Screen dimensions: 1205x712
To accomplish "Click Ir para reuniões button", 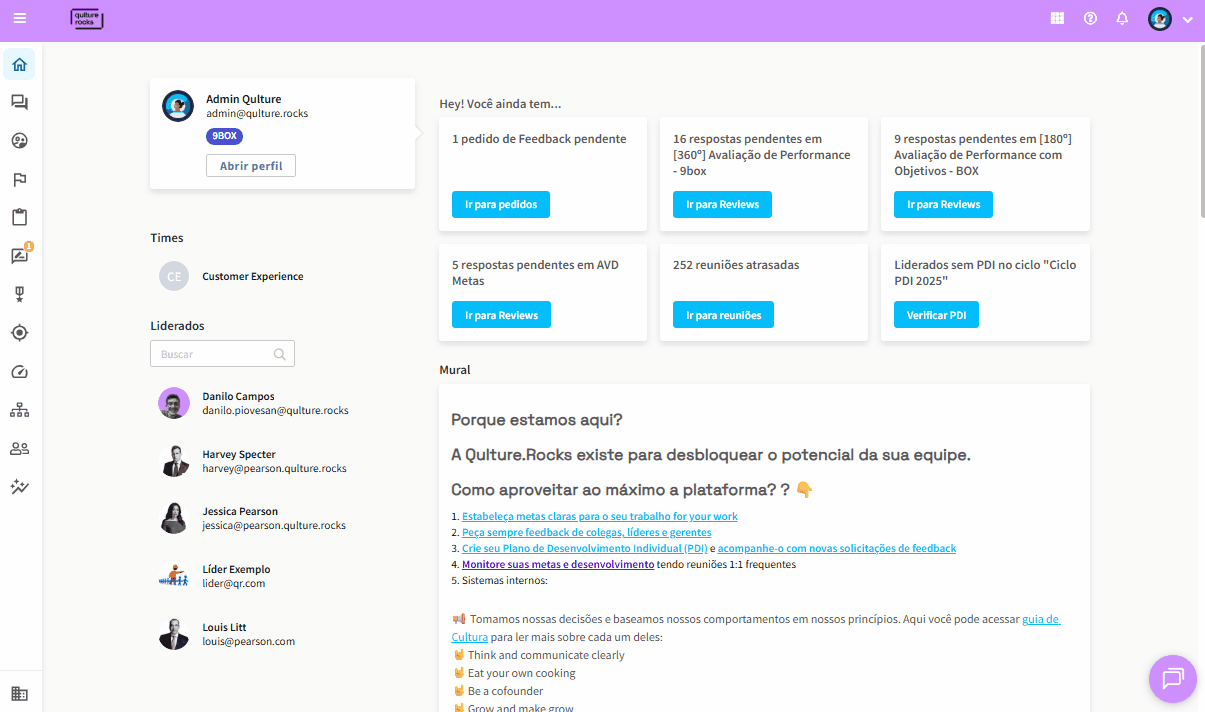I will [x=723, y=315].
